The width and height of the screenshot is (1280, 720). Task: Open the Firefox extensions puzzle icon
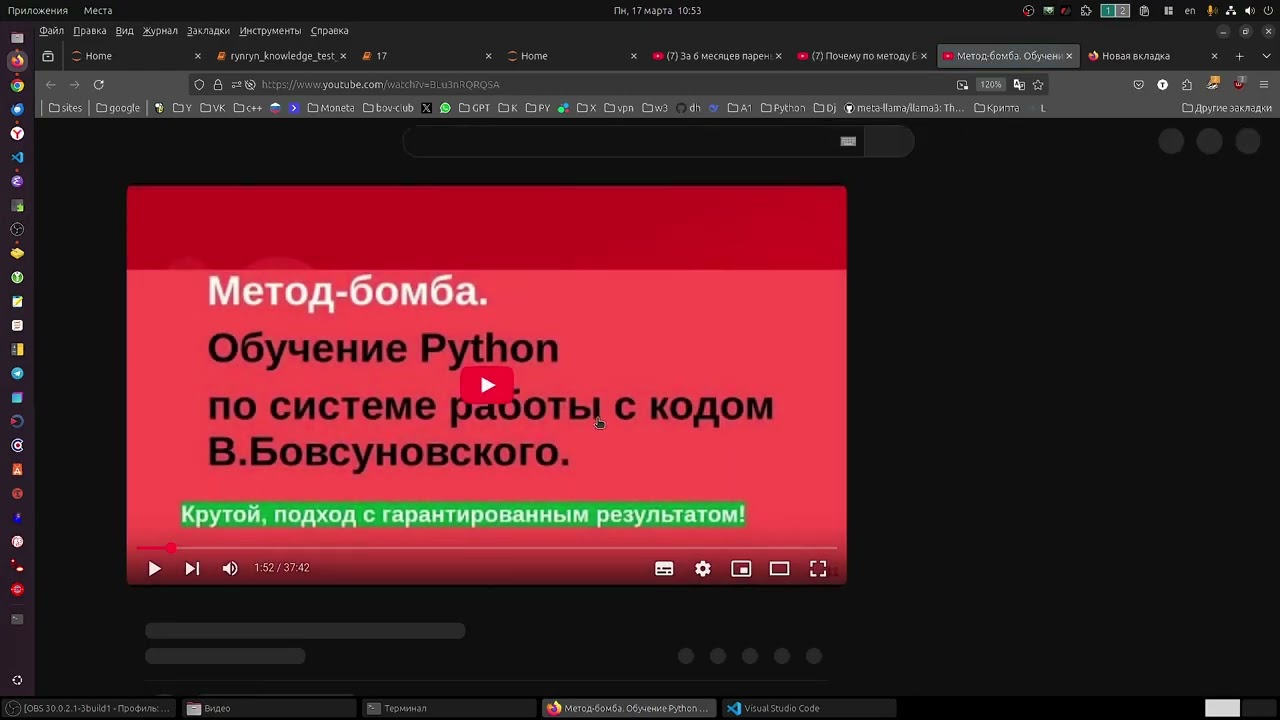tap(1187, 84)
